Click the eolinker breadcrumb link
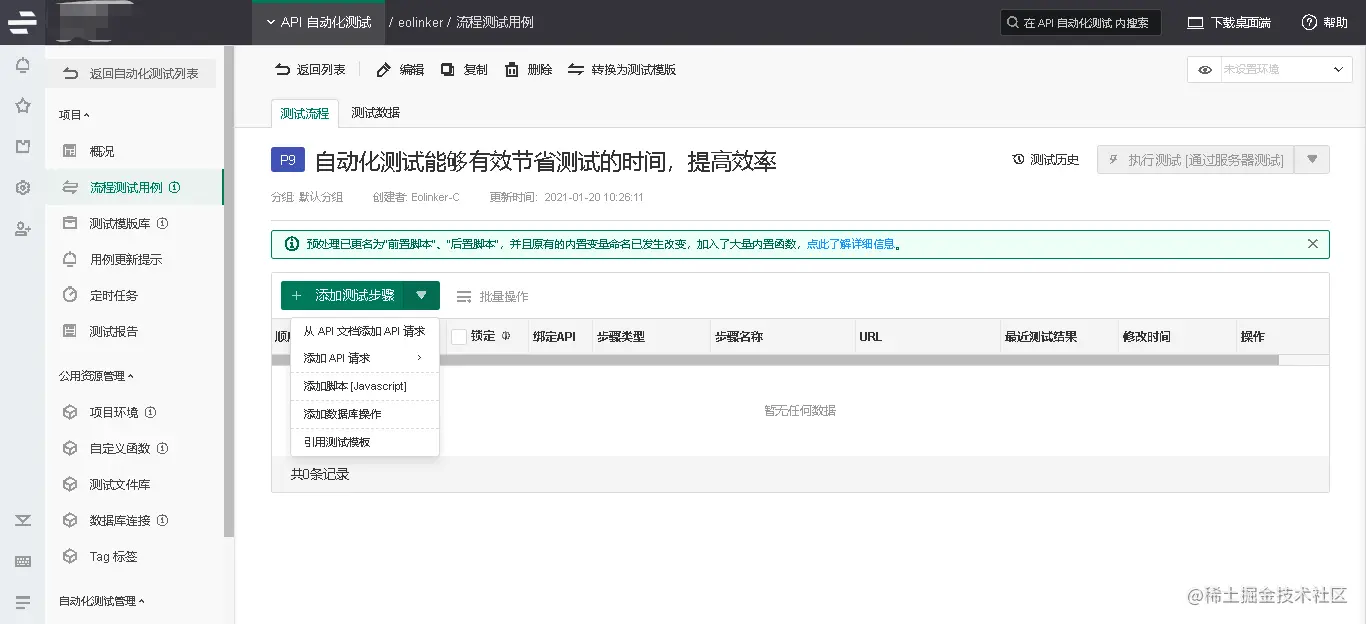The width and height of the screenshot is (1366, 624). pos(421,22)
